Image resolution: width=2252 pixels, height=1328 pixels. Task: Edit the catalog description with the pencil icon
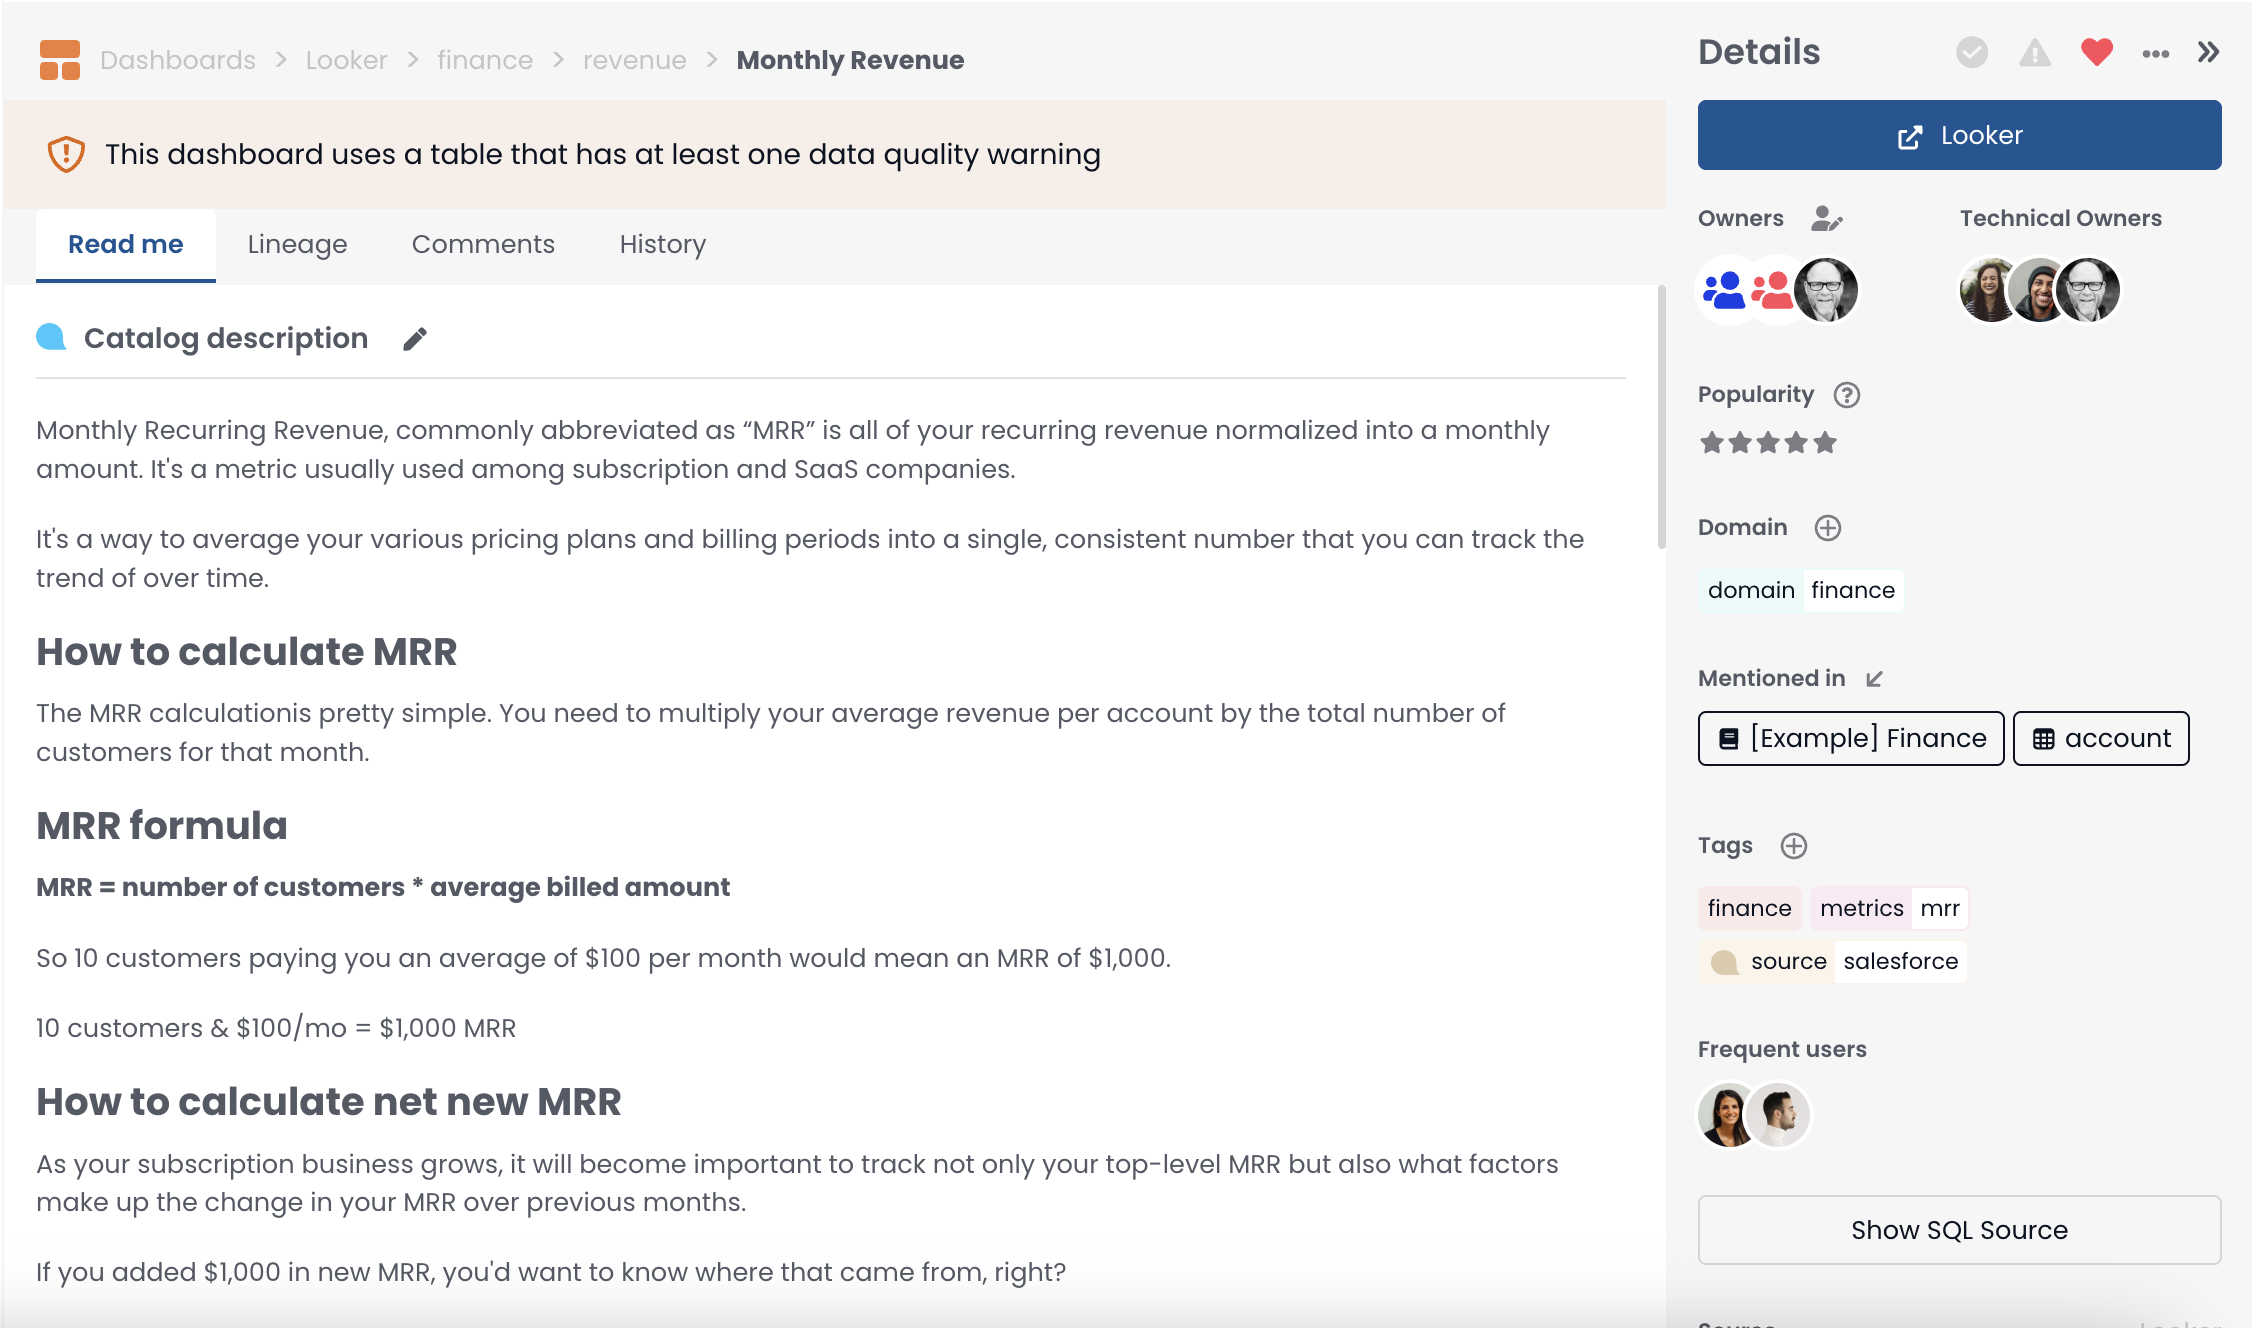click(414, 339)
